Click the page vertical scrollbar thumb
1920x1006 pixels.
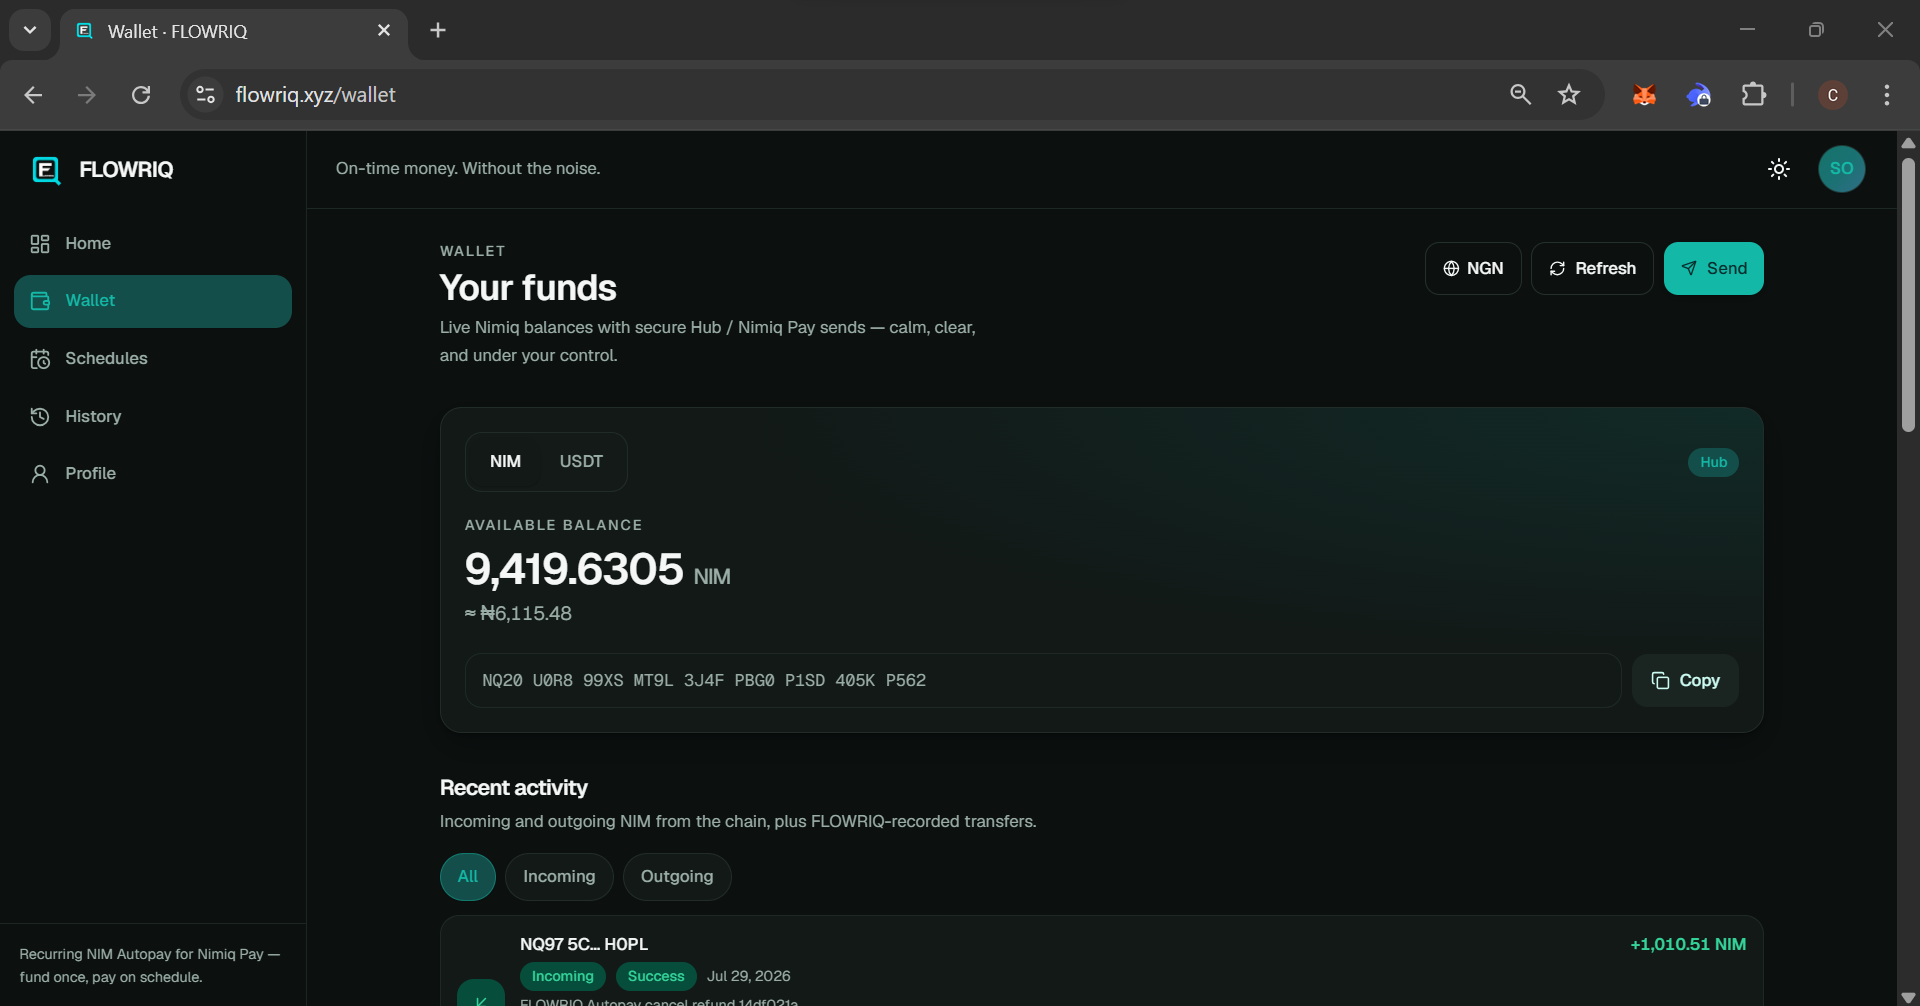pyautogui.click(x=1908, y=295)
